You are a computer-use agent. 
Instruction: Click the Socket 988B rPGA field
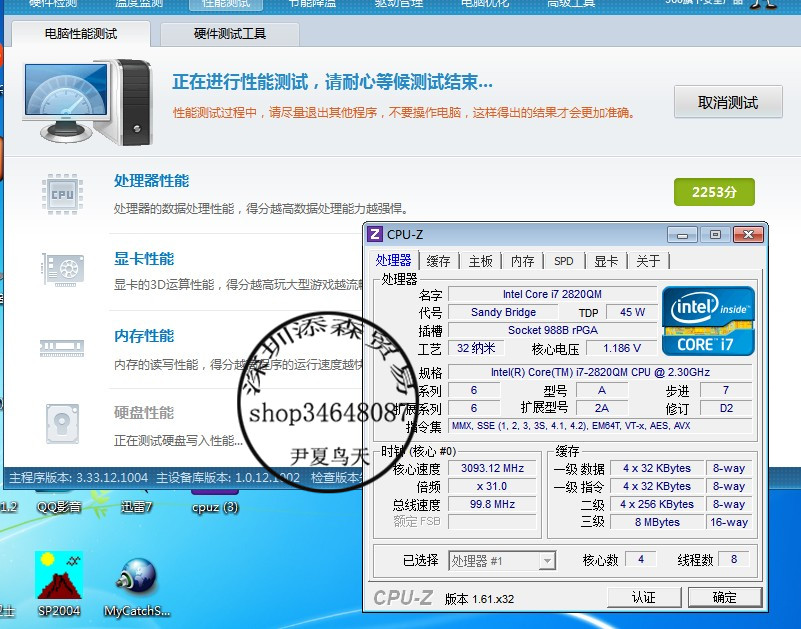pos(552,330)
